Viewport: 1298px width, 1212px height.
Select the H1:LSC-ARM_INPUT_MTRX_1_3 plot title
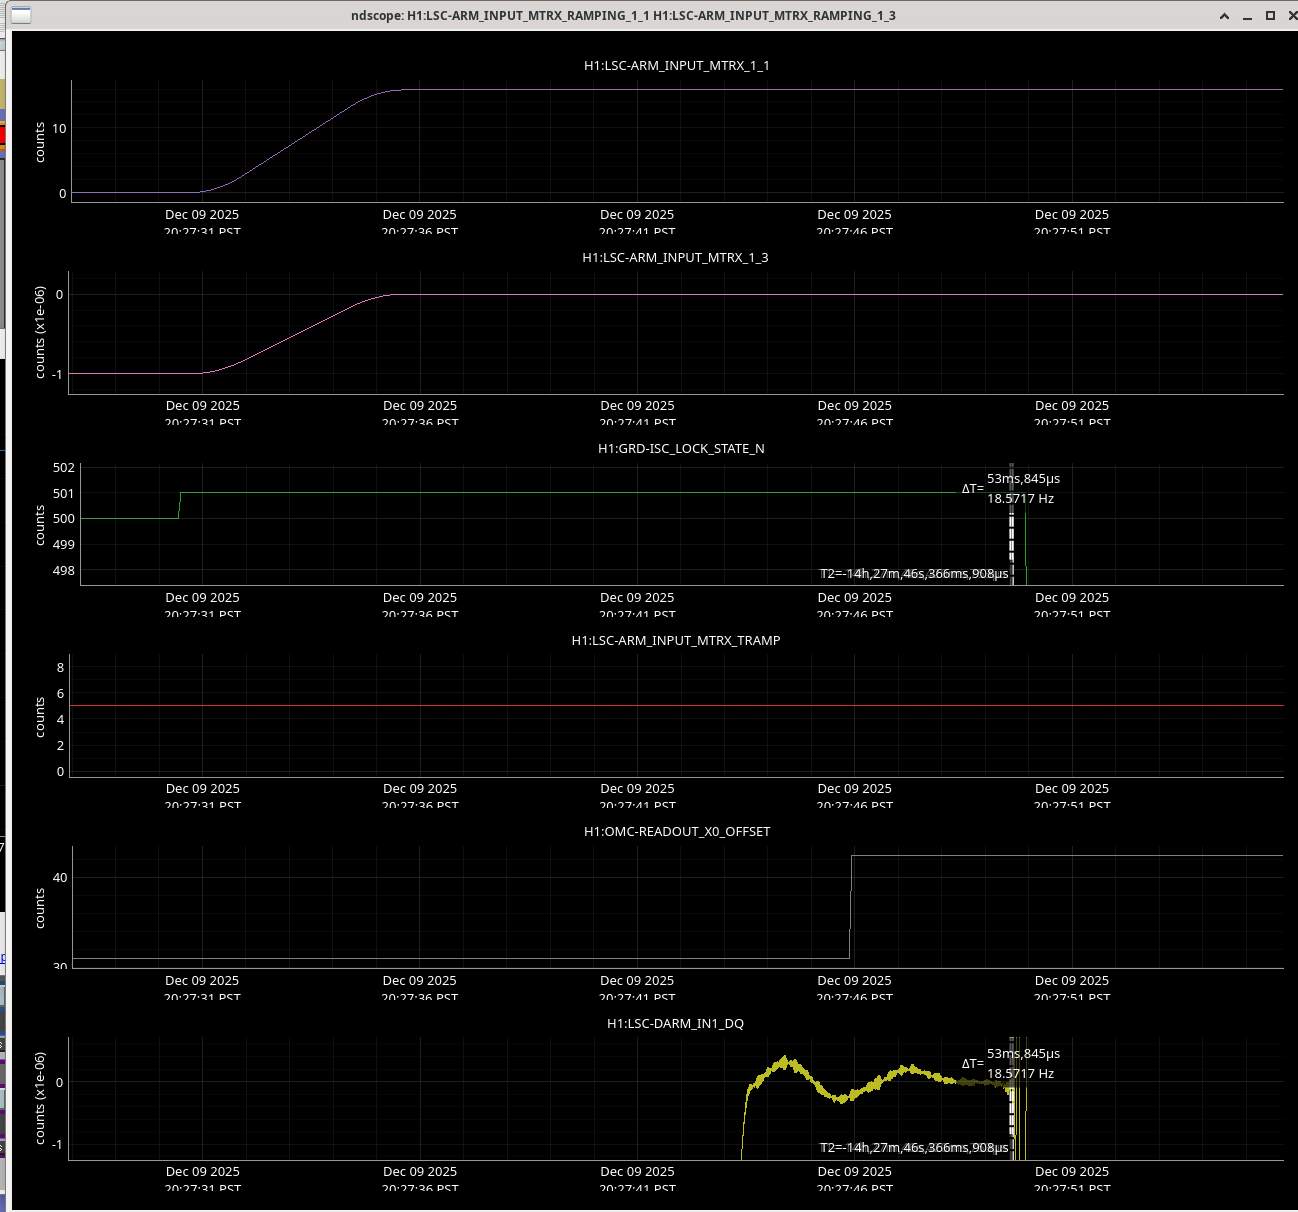(x=675, y=258)
